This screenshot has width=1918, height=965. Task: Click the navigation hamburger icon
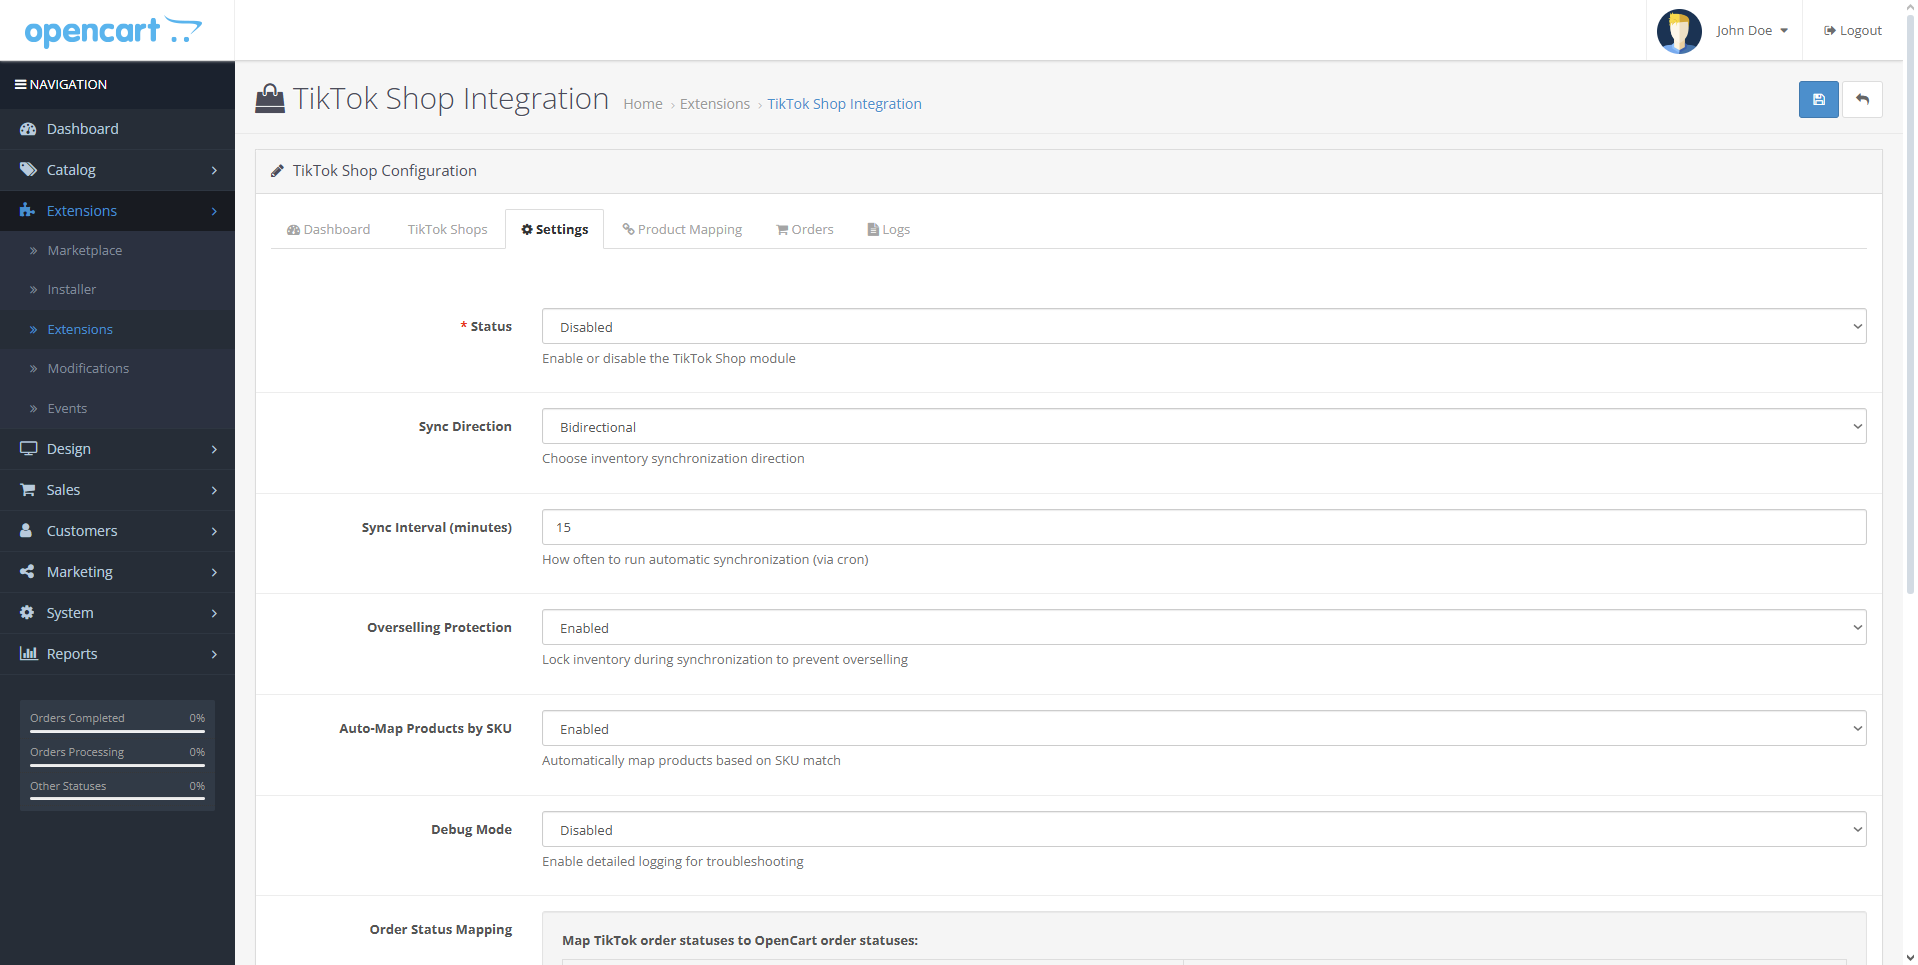coord(20,85)
